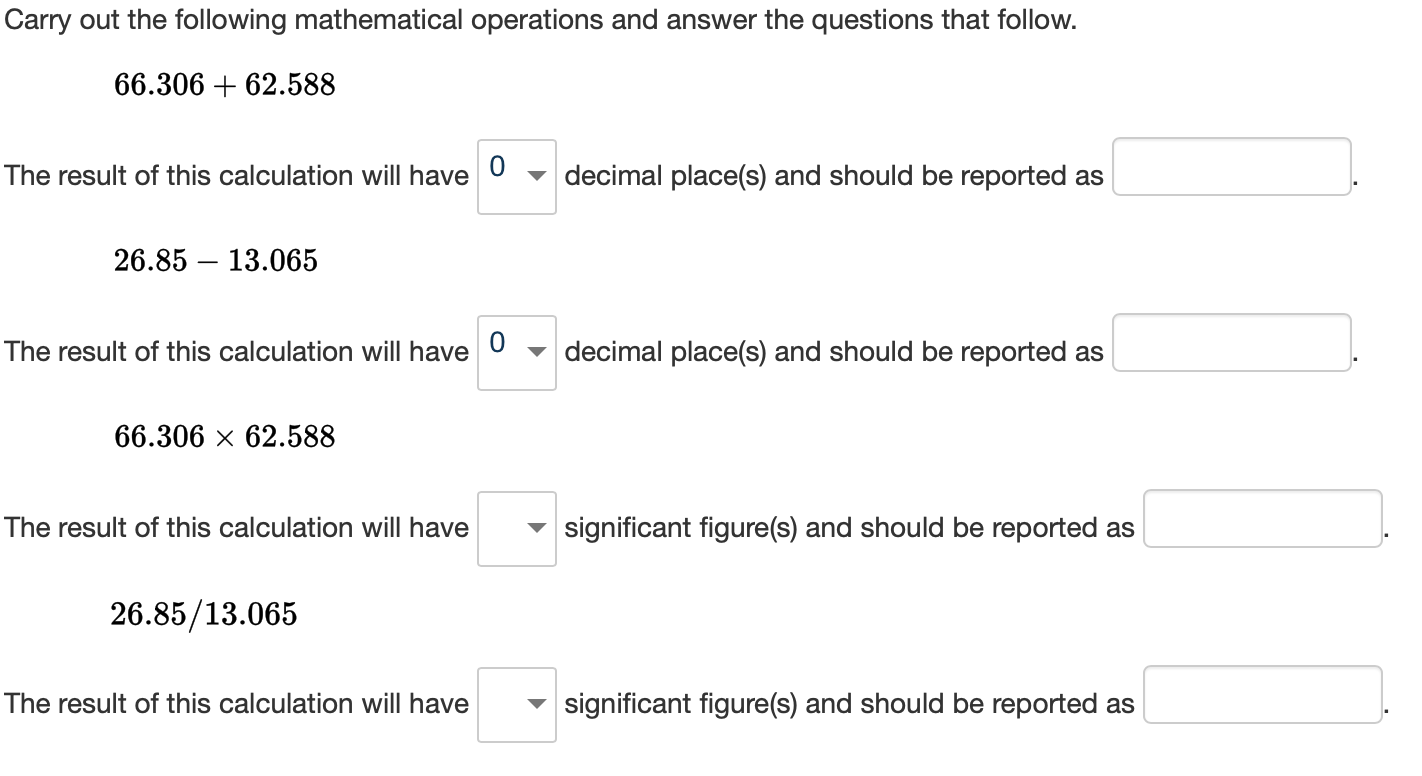
Task: Select the '0' value shown in the subtraction dropdown
Action: point(498,344)
